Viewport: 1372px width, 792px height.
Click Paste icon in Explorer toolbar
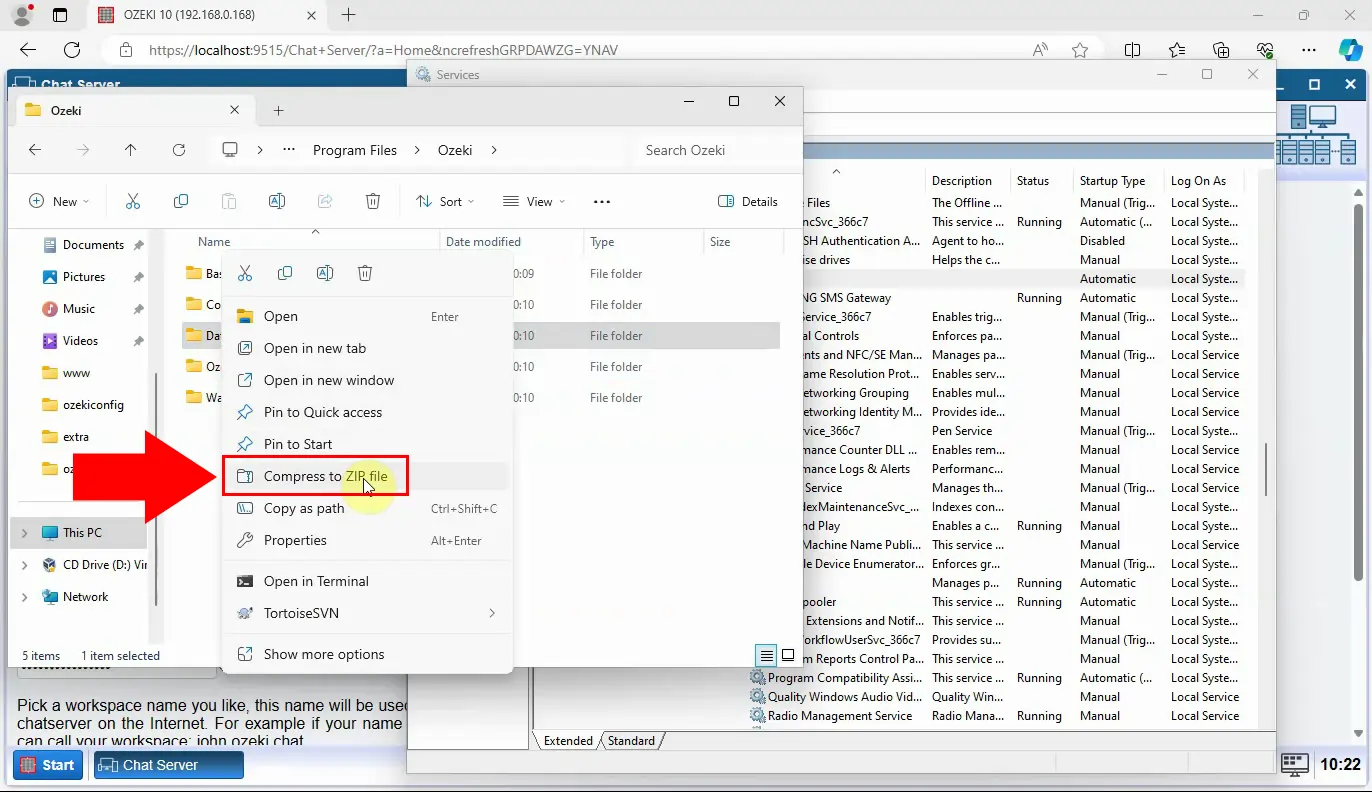point(229,201)
